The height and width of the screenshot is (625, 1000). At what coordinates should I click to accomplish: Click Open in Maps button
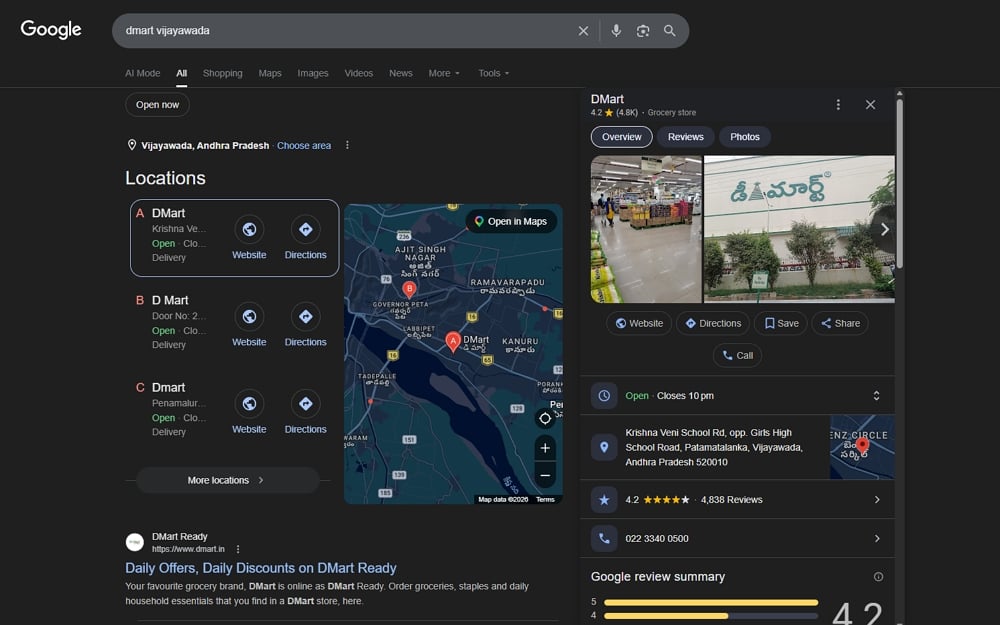[511, 221]
